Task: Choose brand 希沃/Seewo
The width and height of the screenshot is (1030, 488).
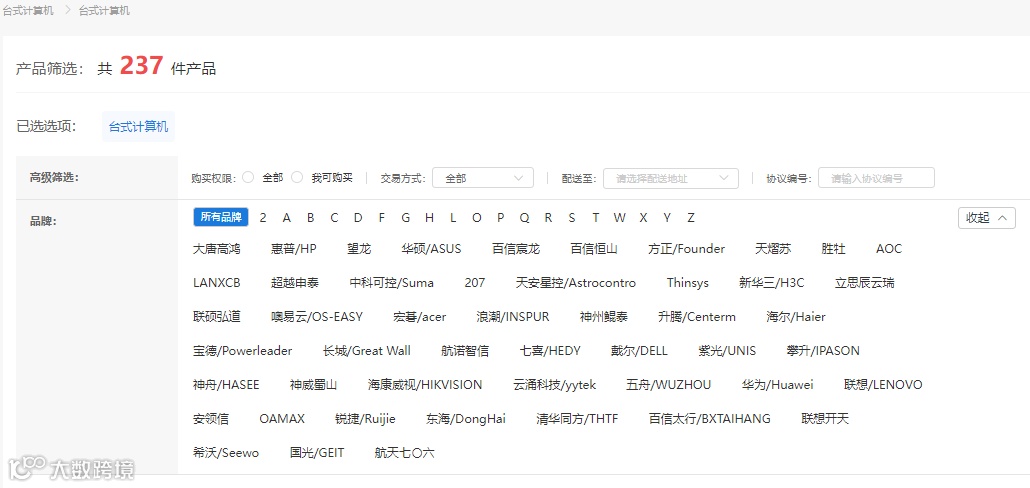Action: pyautogui.click(x=226, y=453)
